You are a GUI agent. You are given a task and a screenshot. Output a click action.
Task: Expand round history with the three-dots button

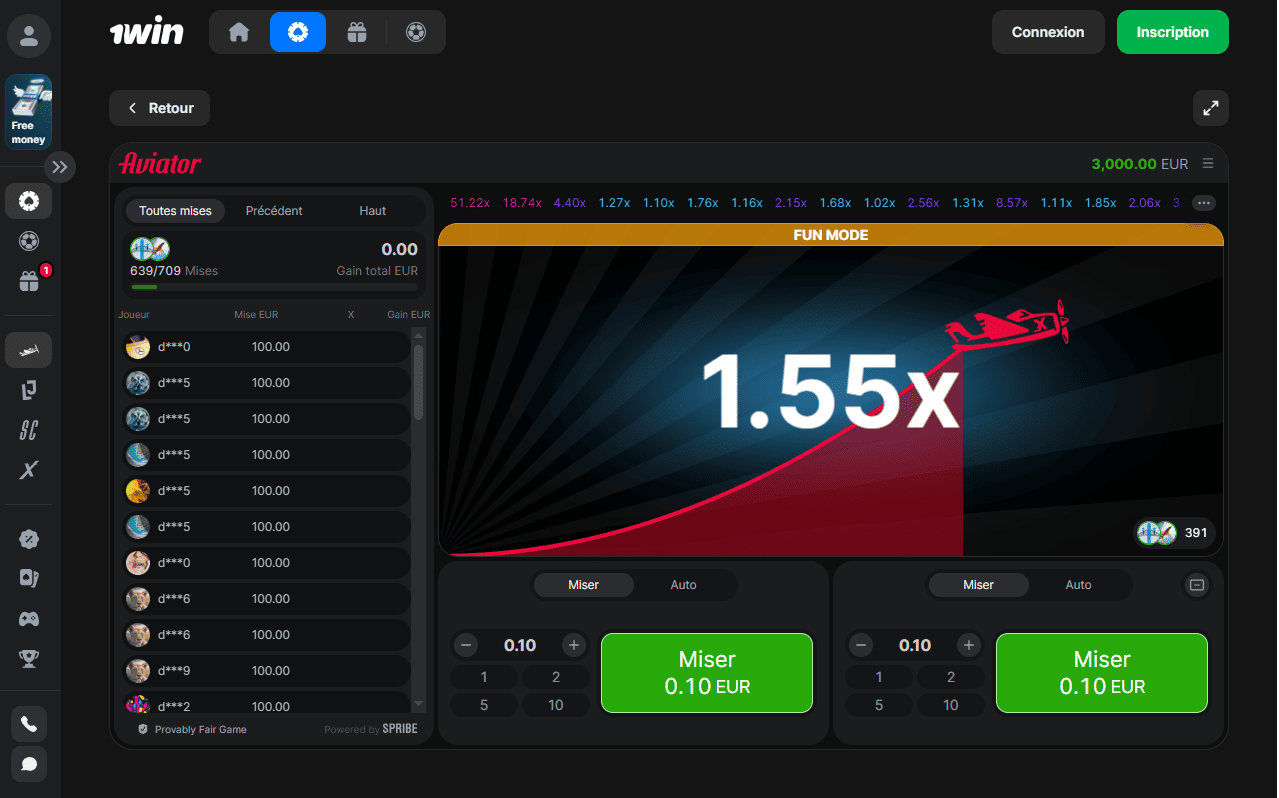coord(1204,203)
